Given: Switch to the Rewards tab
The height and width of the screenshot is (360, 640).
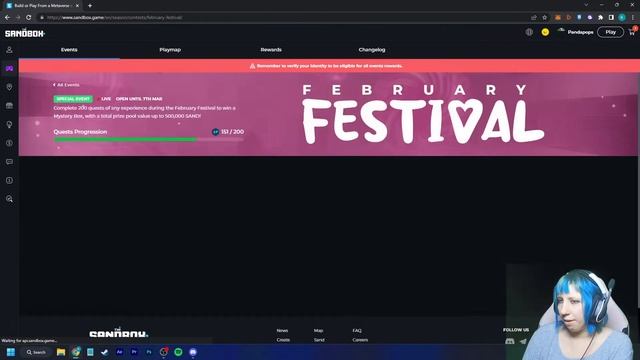Looking at the screenshot, I should 271,50.
